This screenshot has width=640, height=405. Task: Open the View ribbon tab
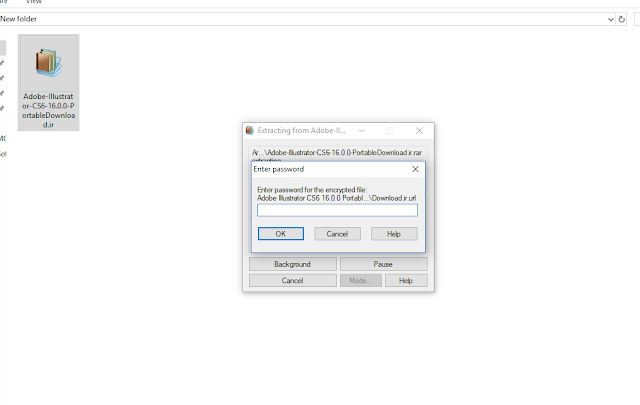click(33, 2)
